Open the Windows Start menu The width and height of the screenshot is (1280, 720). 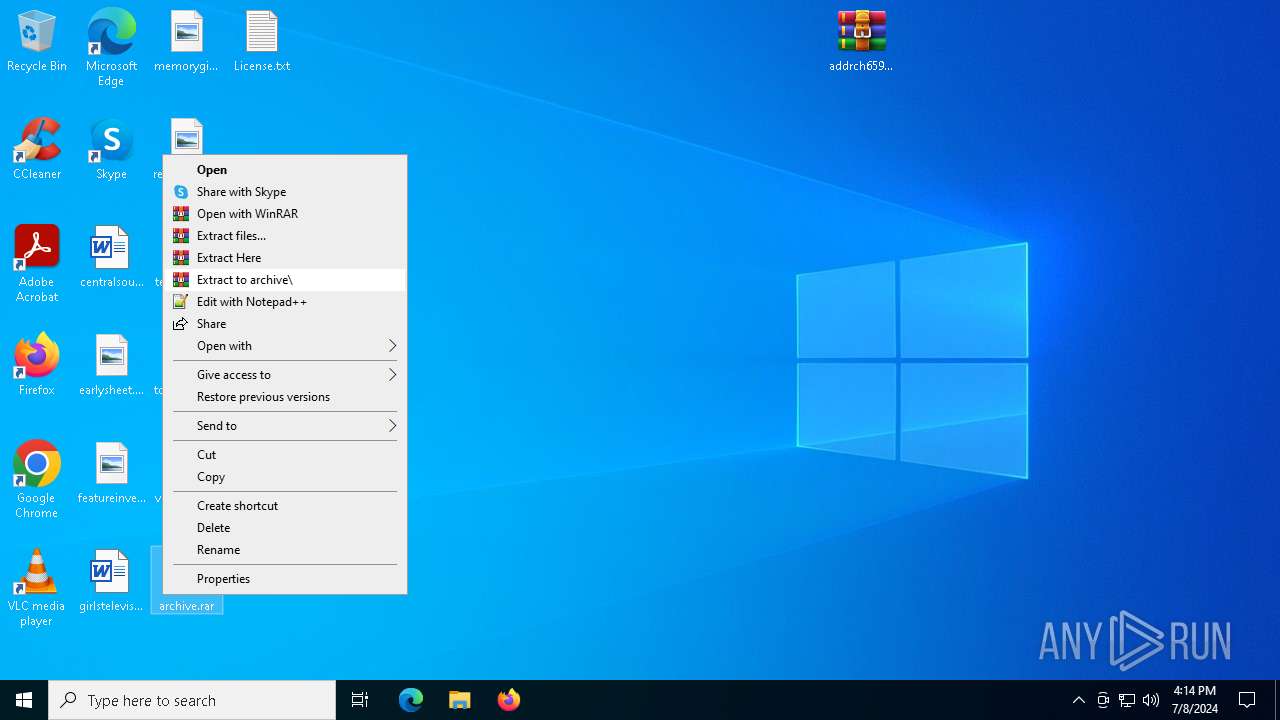[x=24, y=700]
